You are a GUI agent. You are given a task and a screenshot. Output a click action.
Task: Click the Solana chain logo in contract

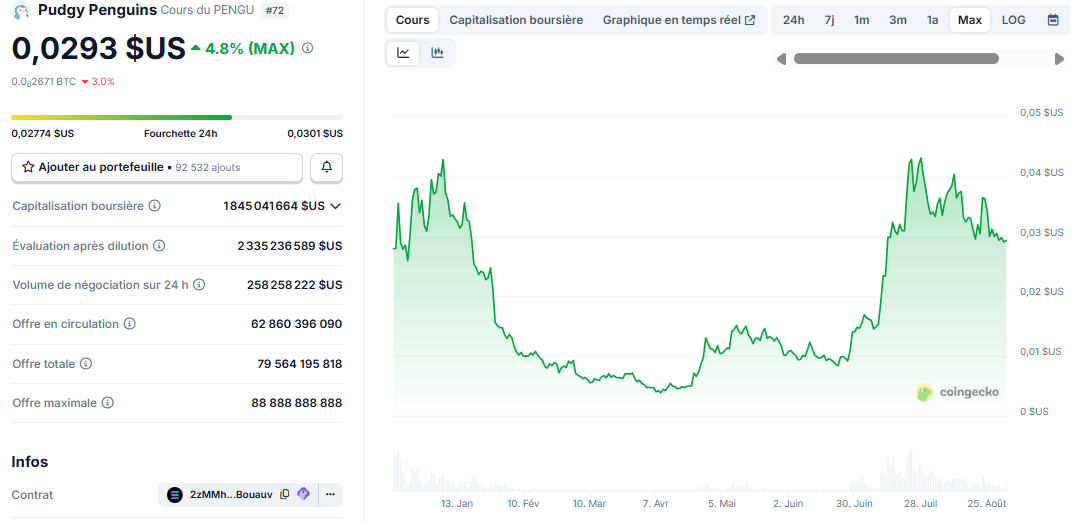point(175,494)
